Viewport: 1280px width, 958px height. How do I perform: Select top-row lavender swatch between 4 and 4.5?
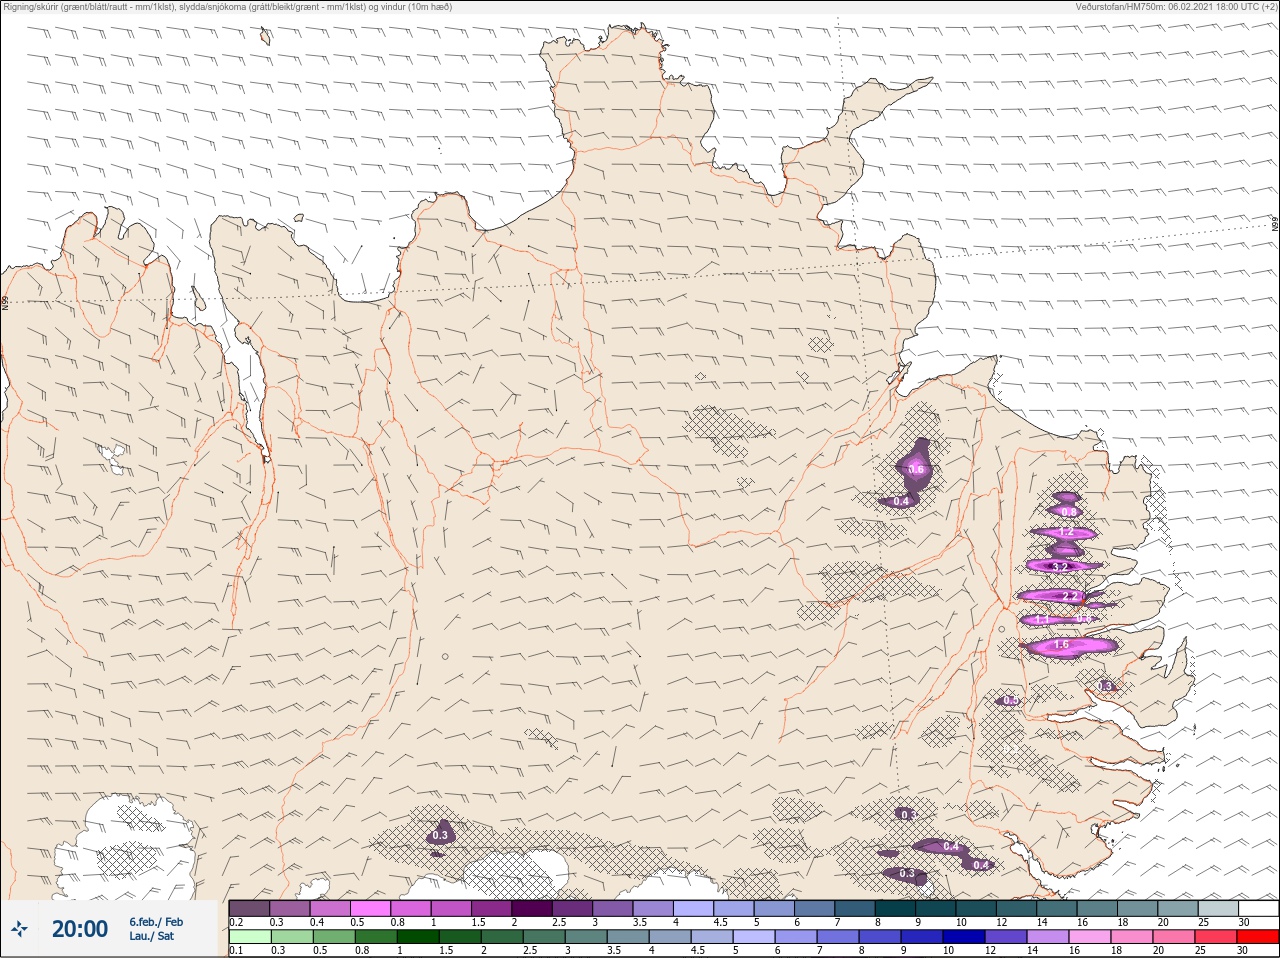(695, 908)
